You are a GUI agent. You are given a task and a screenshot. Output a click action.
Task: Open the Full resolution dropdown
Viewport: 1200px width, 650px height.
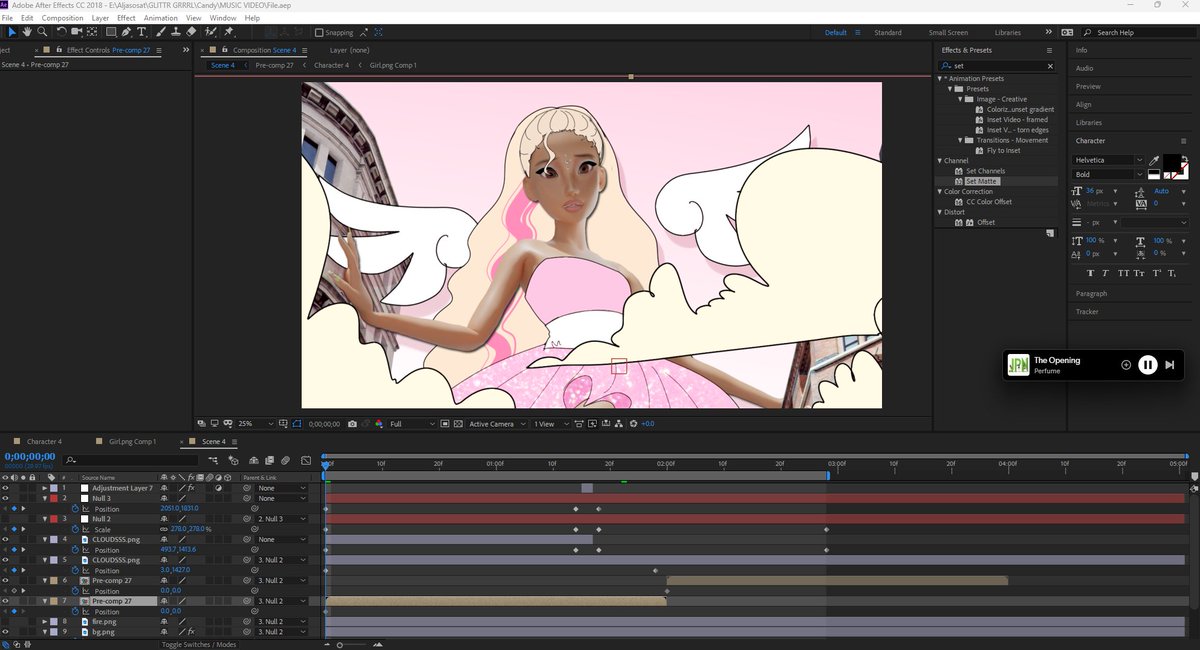pos(411,424)
